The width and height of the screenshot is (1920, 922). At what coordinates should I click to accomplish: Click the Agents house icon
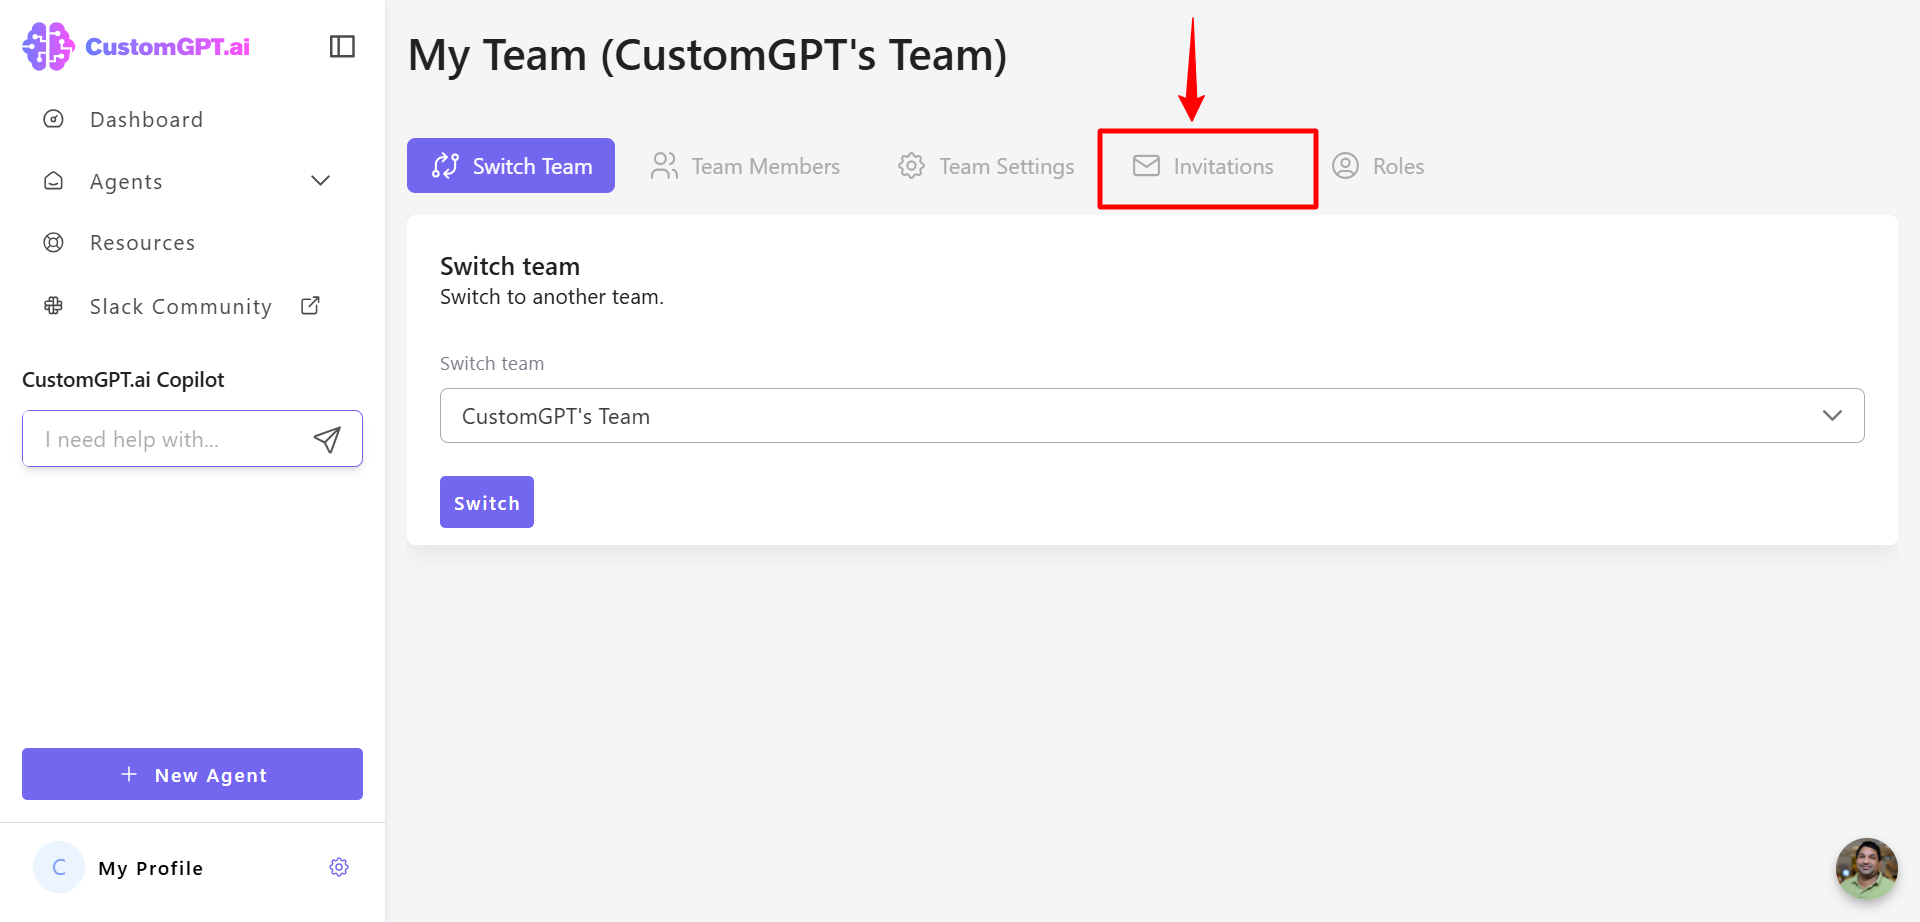coord(54,181)
